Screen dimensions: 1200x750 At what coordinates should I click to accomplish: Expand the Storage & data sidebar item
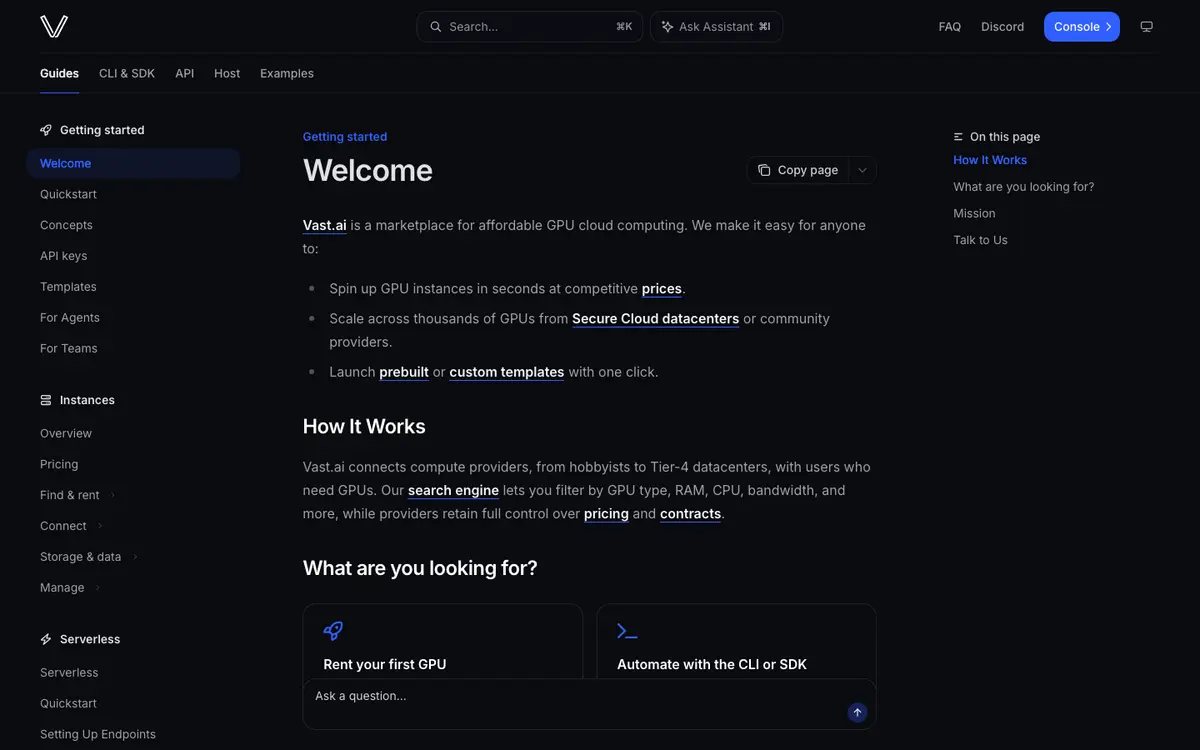(x=134, y=557)
